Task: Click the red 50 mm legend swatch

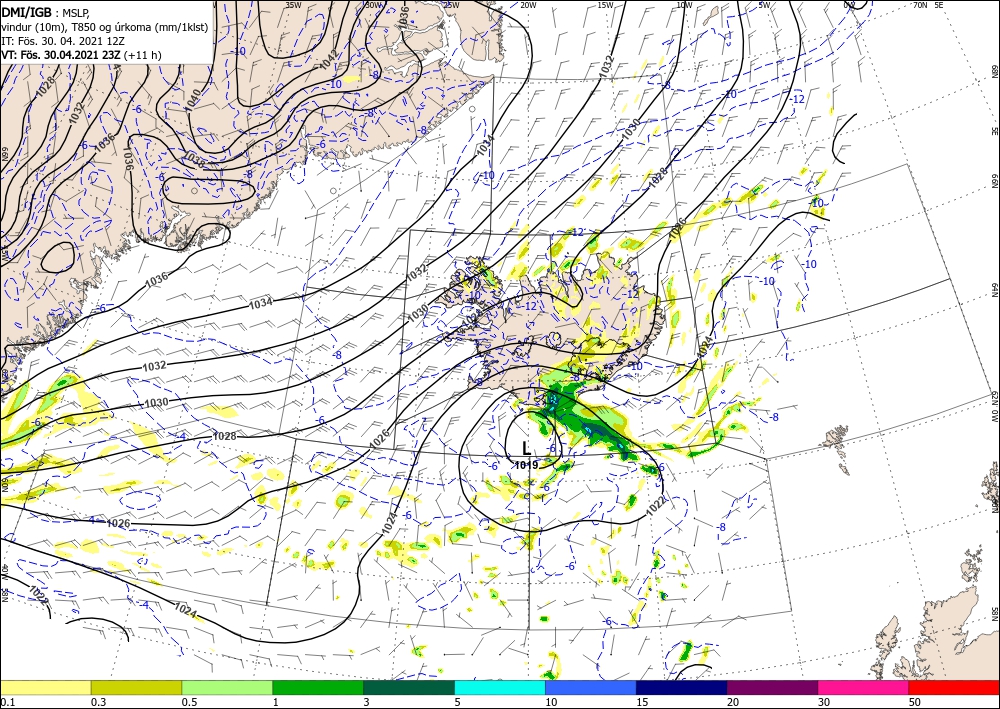Action: coord(954,687)
